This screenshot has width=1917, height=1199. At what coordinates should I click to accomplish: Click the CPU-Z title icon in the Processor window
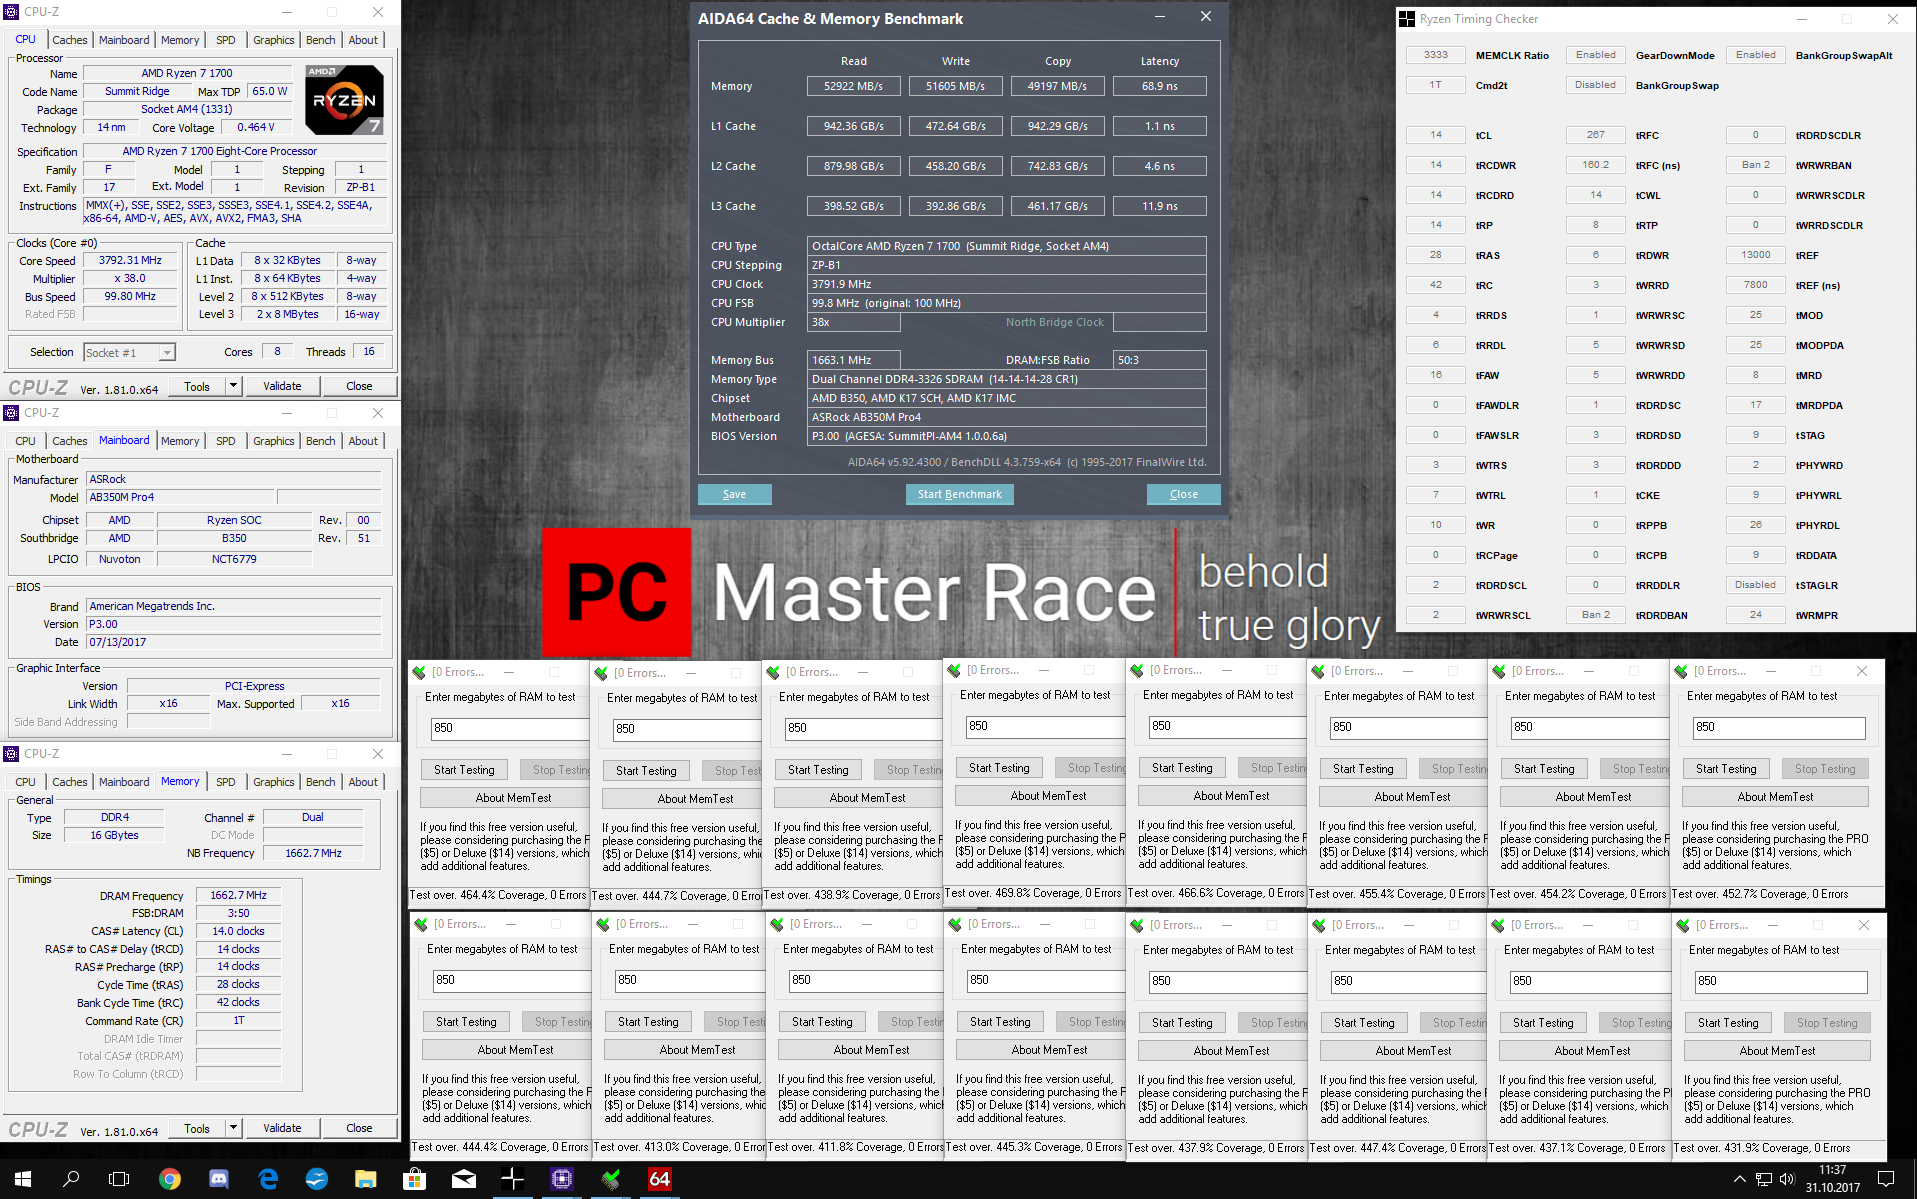coord(11,12)
